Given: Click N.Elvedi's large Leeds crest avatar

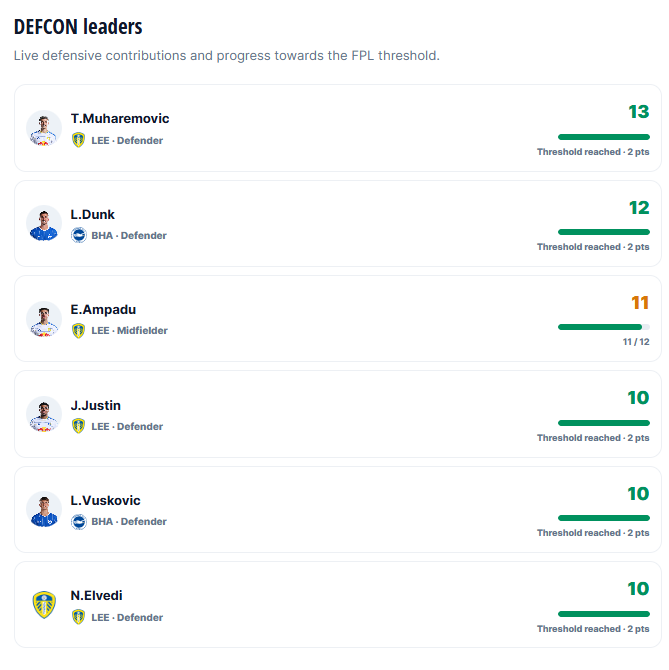Looking at the screenshot, I should click(44, 605).
